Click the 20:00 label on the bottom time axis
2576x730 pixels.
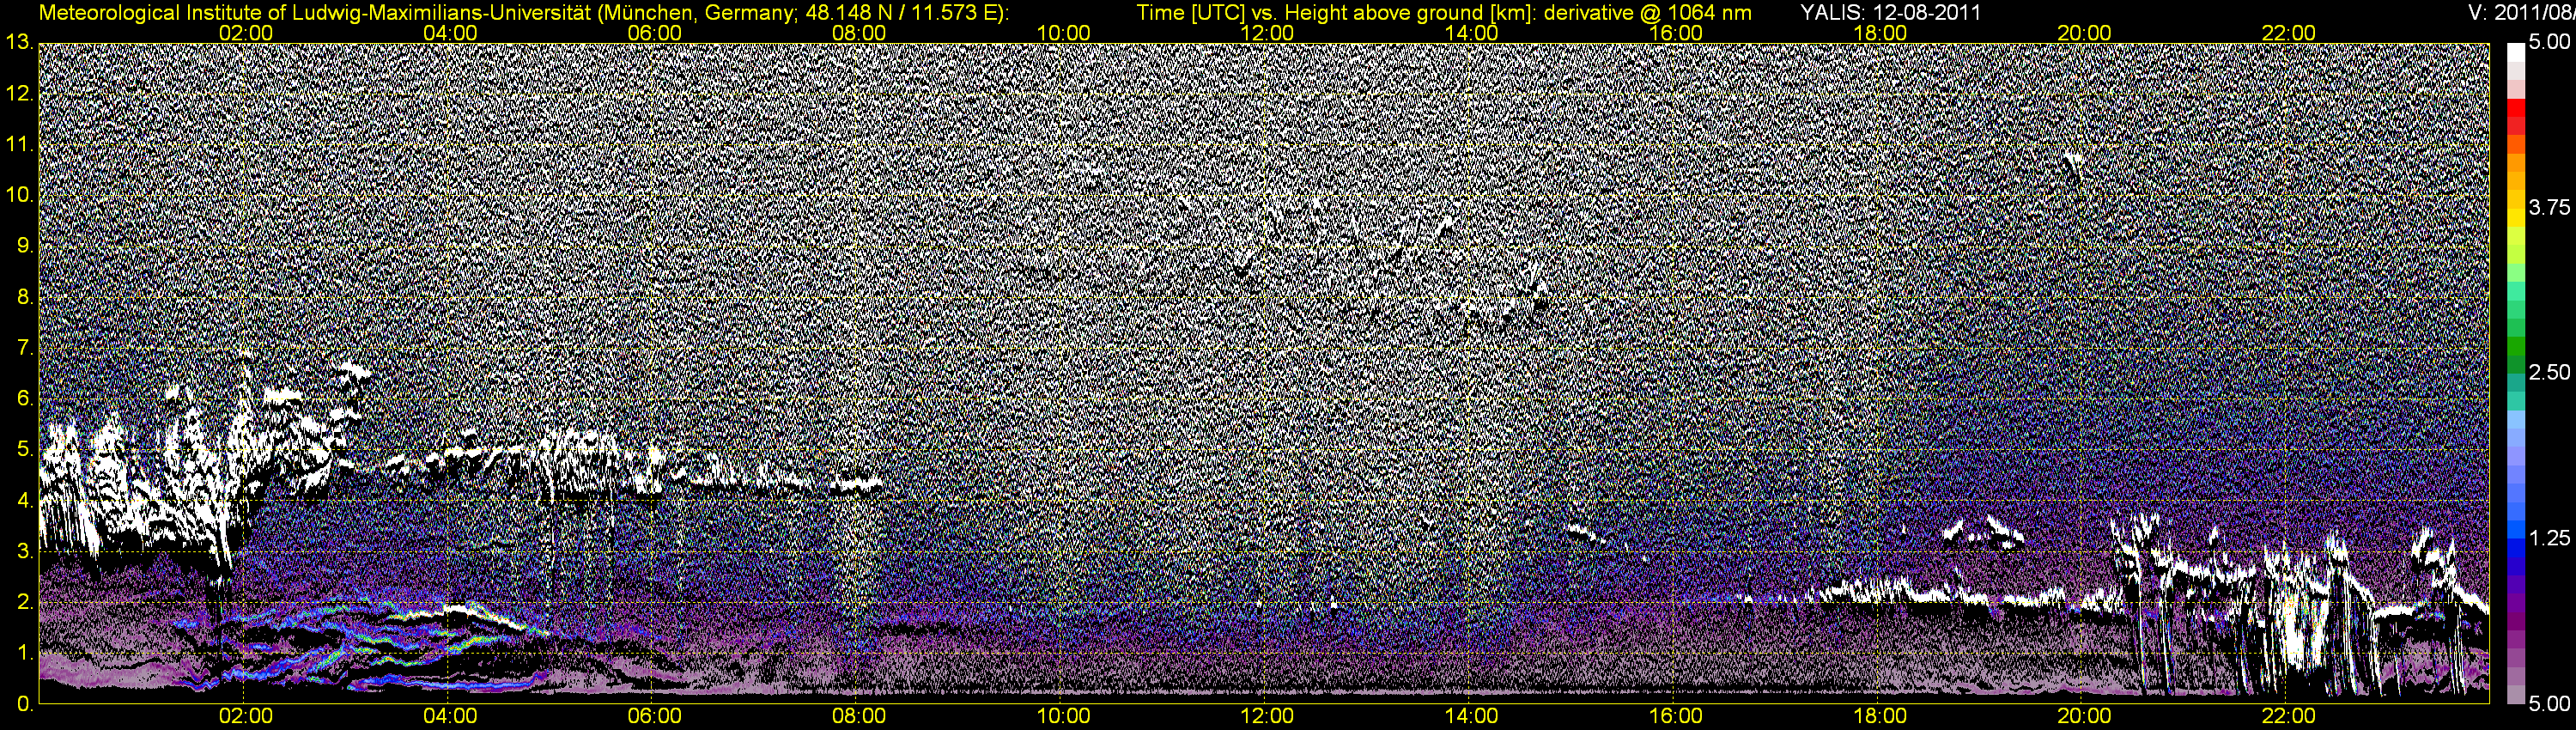[x=2084, y=716]
